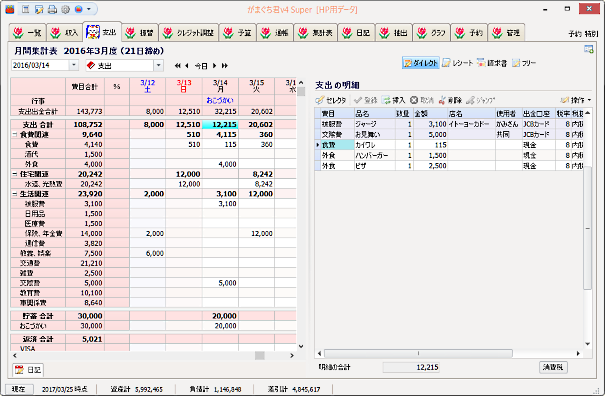
Task: Switch to the 一覧 tab
Action: pos(27,33)
